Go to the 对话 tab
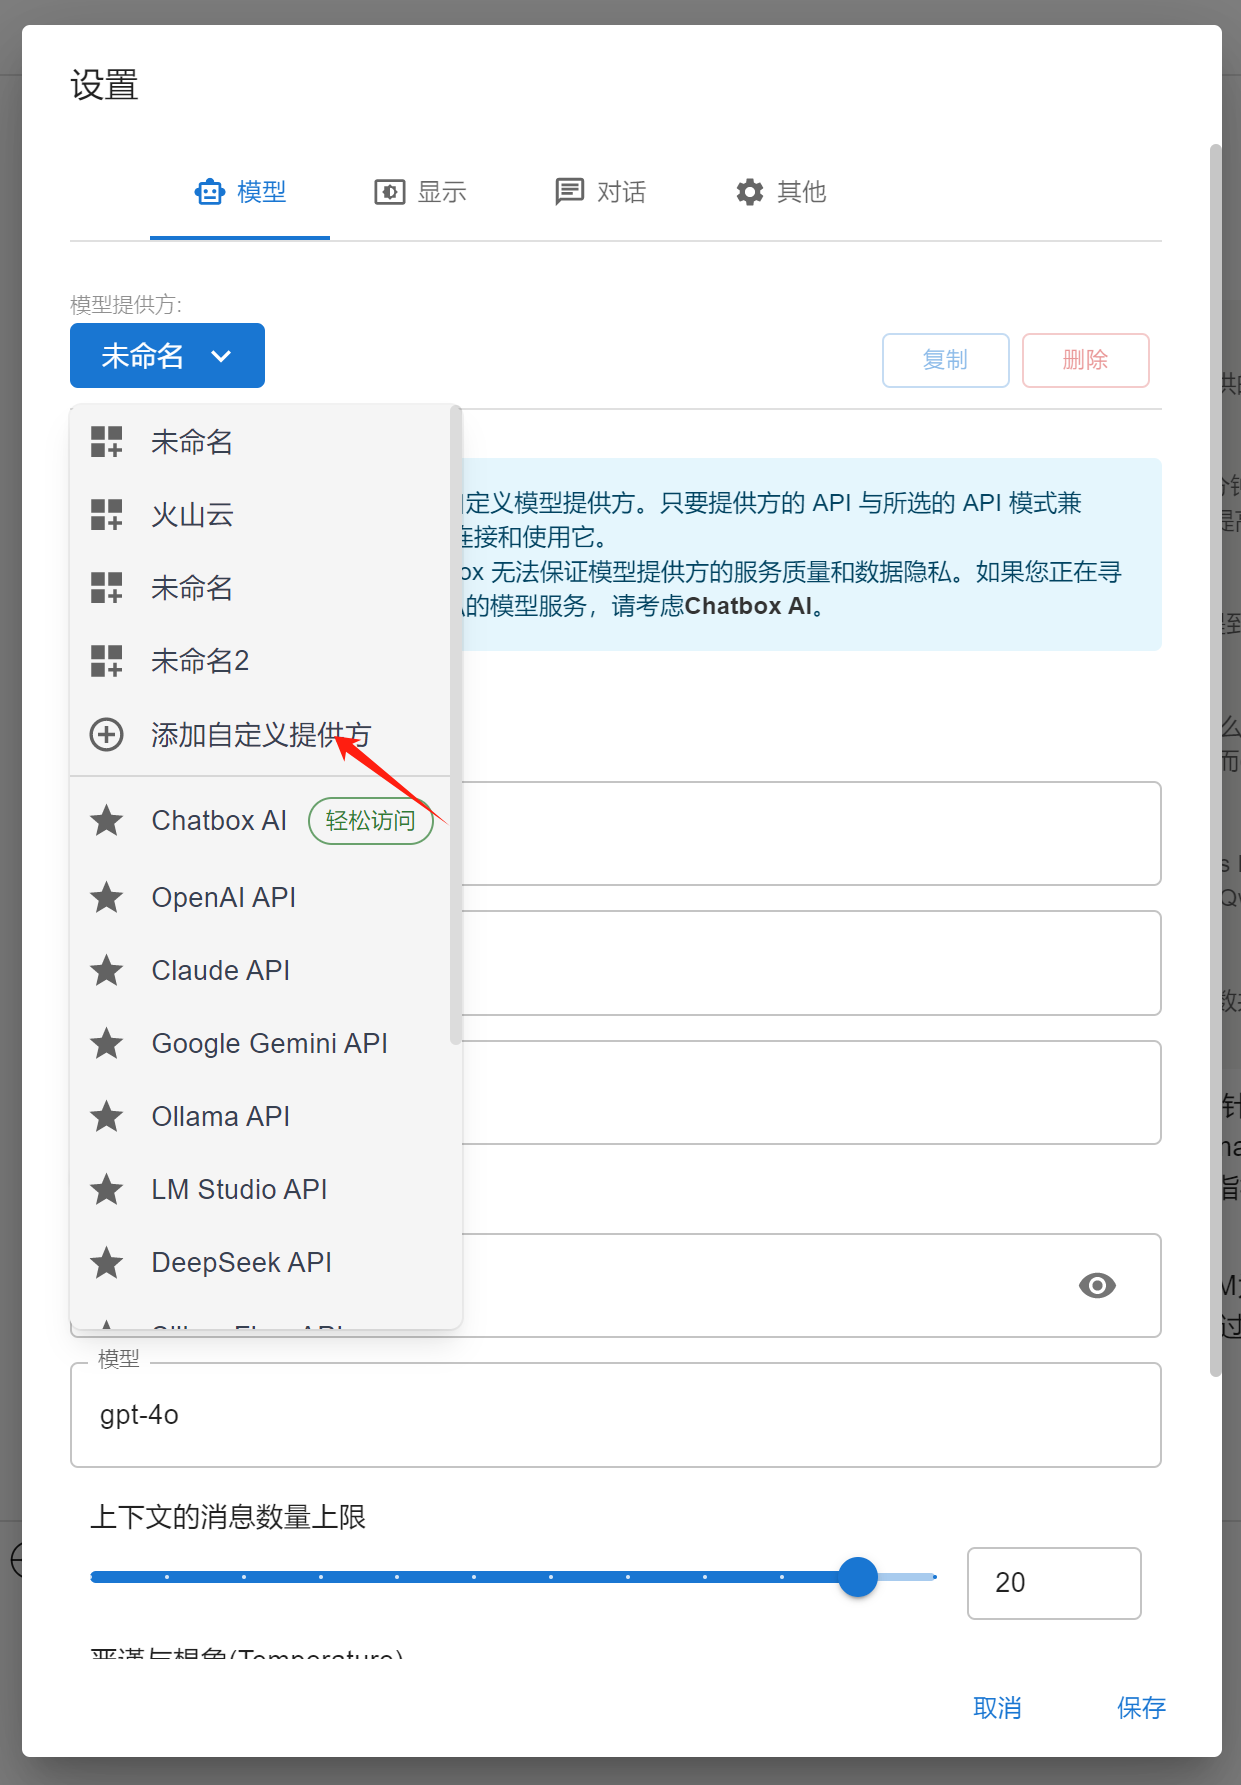 tap(600, 192)
